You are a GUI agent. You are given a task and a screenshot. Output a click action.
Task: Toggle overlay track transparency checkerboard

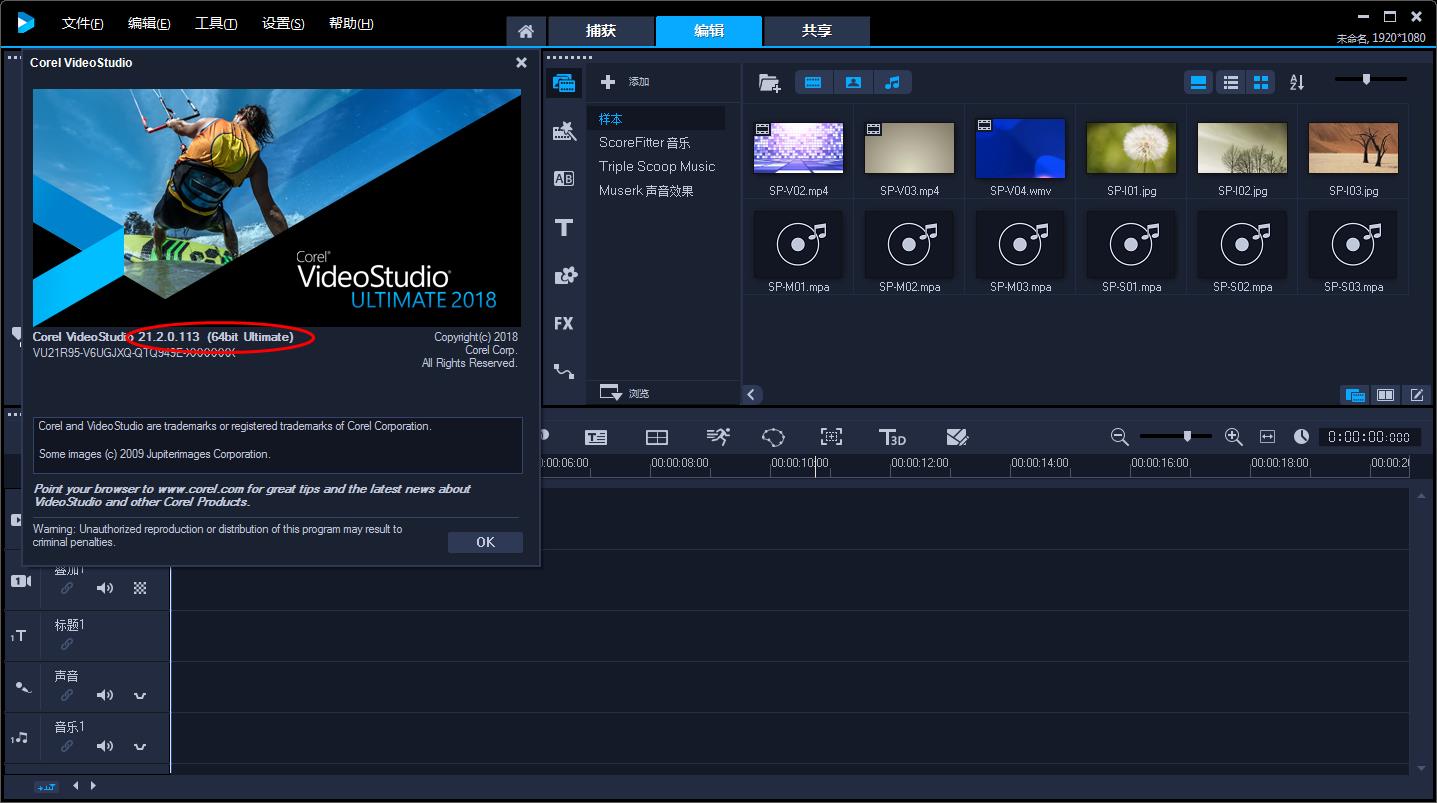(140, 588)
